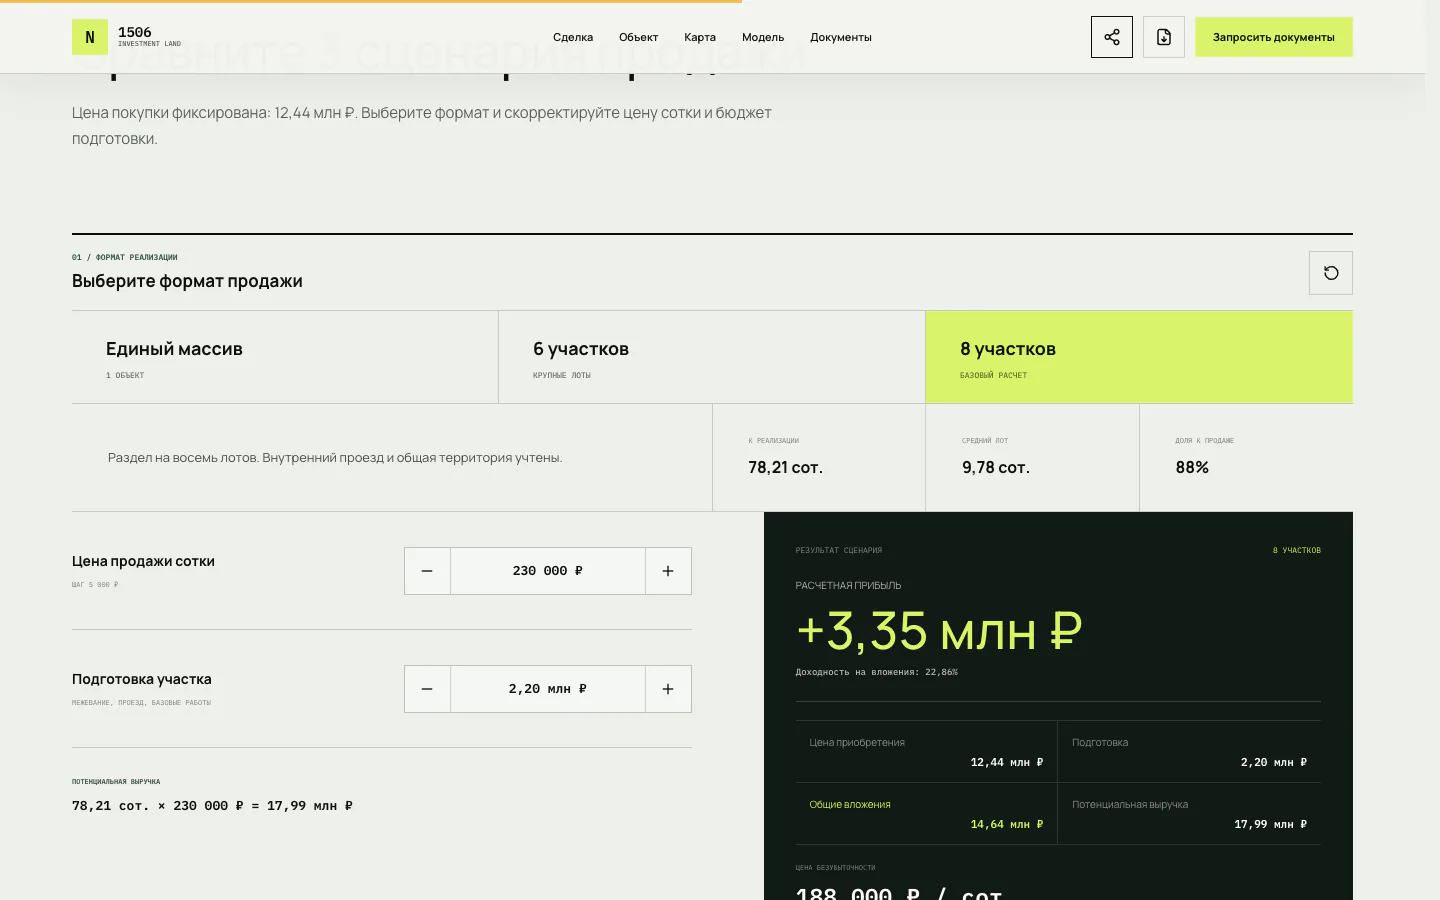Click the Раздел на восемь лотов description
Image resolution: width=1440 pixels, height=900 pixels.
point(335,458)
